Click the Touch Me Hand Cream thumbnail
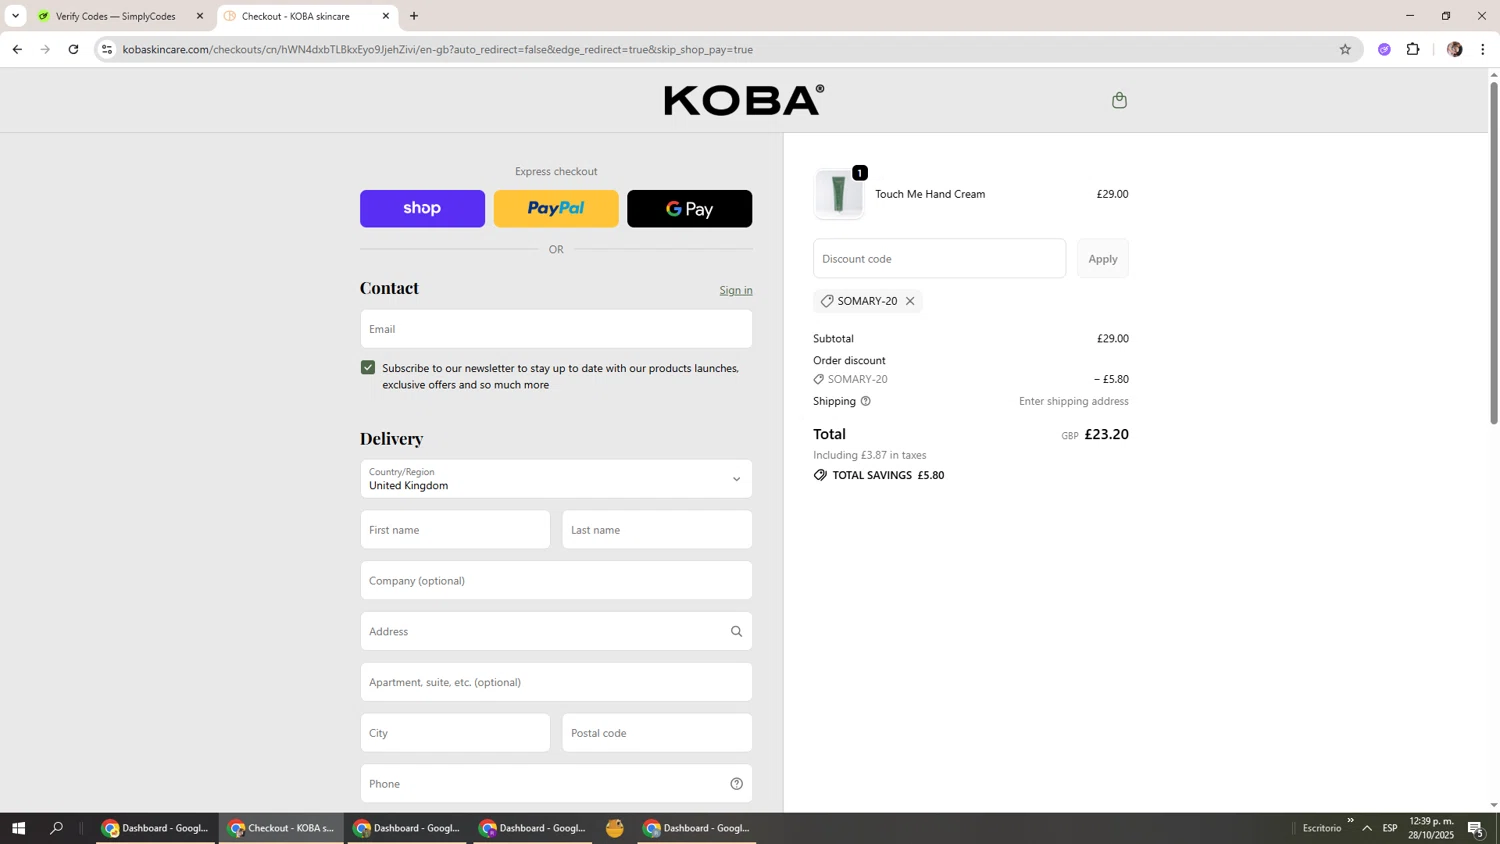The image size is (1500, 844). tap(839, 194)
